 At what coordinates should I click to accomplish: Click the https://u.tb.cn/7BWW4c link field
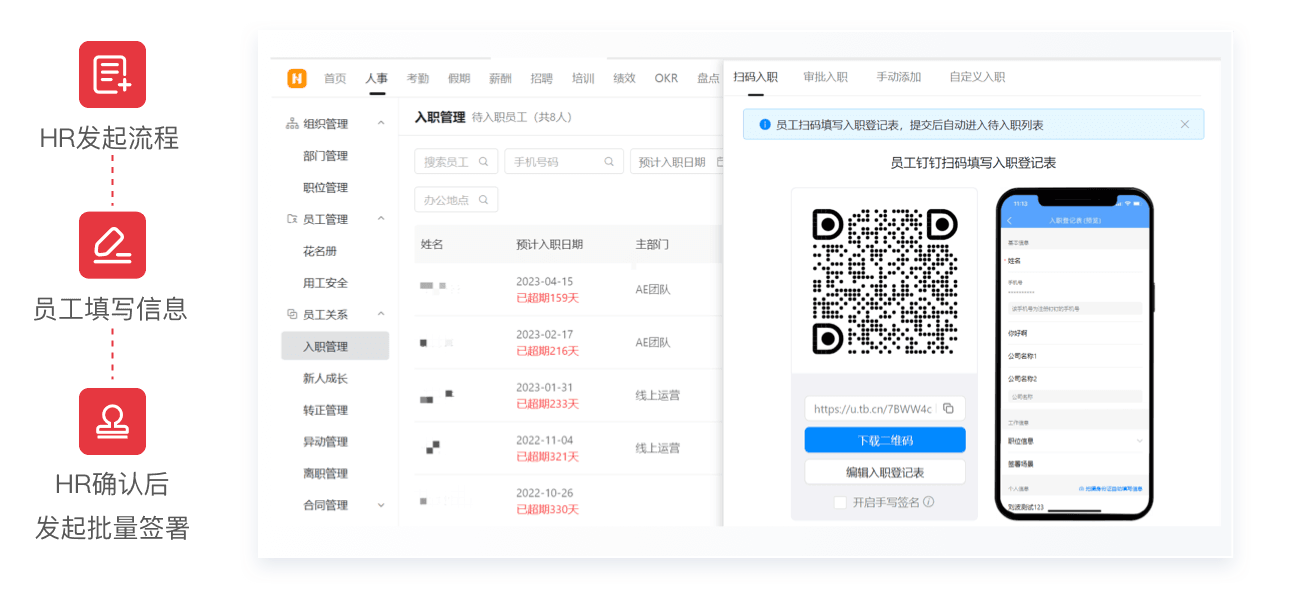[x=885, y=408]
